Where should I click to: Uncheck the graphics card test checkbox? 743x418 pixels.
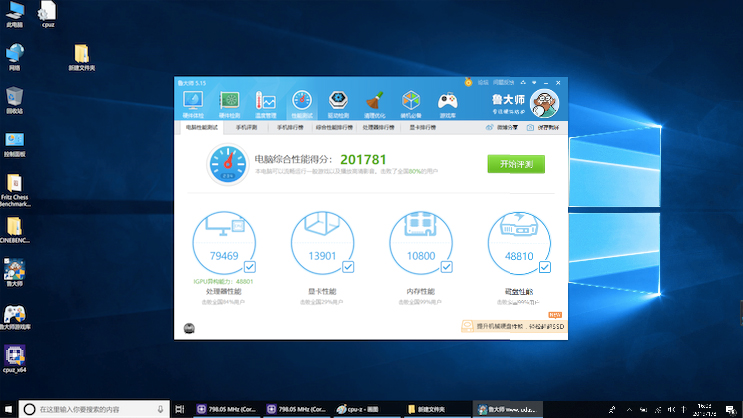point(348,267)
